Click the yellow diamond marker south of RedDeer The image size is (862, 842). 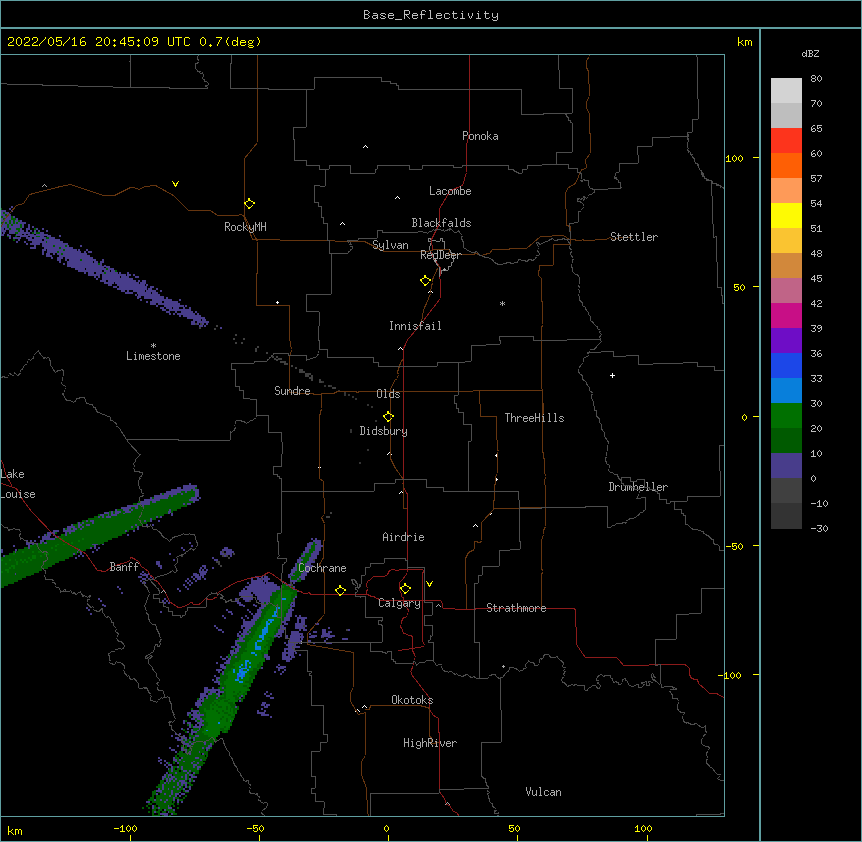[x=425, y=281]
